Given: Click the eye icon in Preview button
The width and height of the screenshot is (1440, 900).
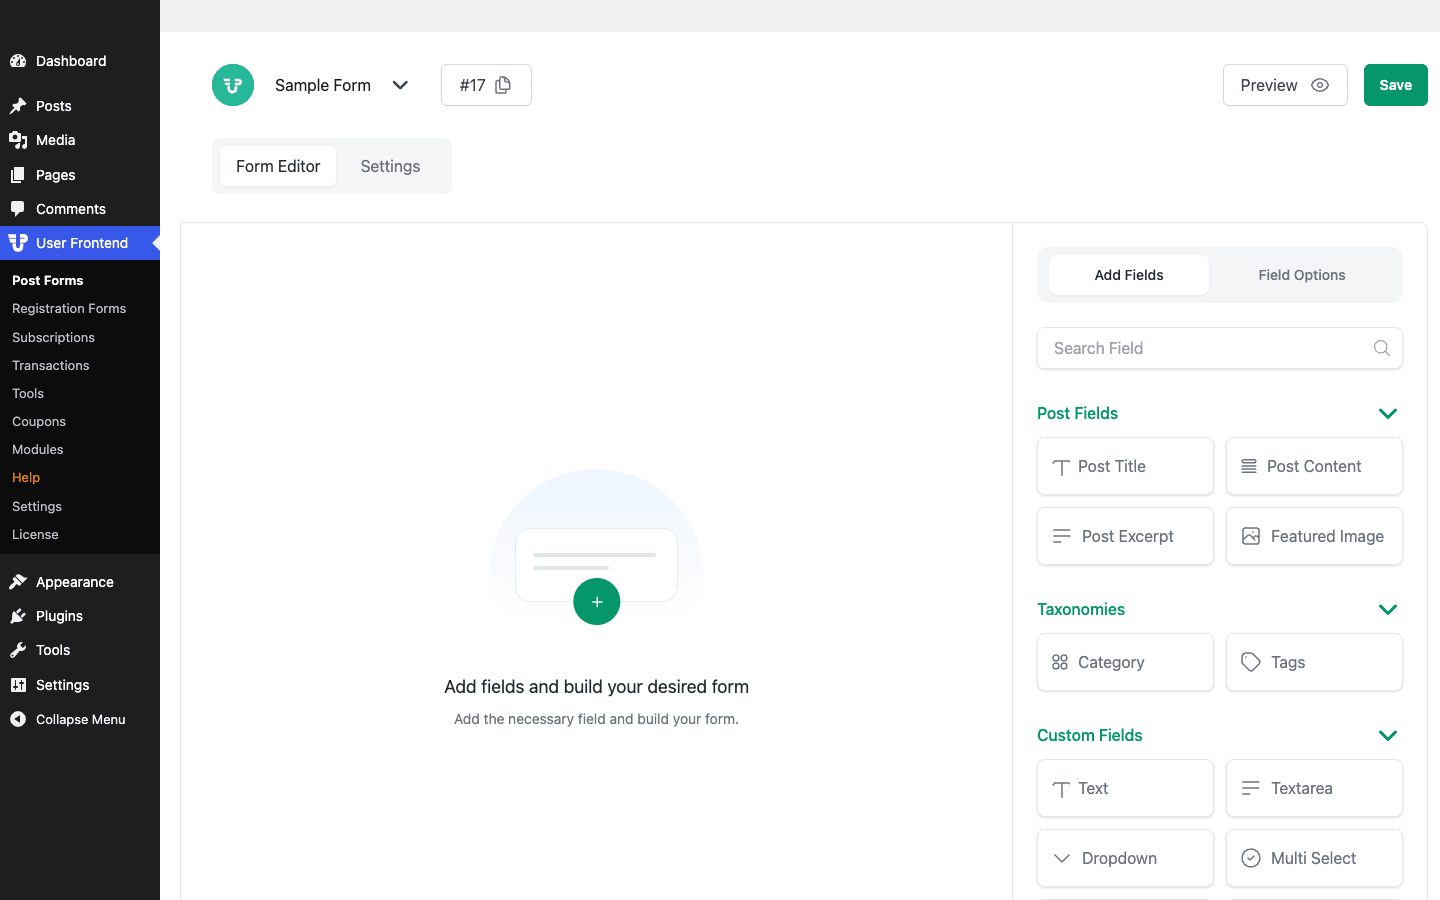Looking at the screenshot, I should tap(1320, 85).
